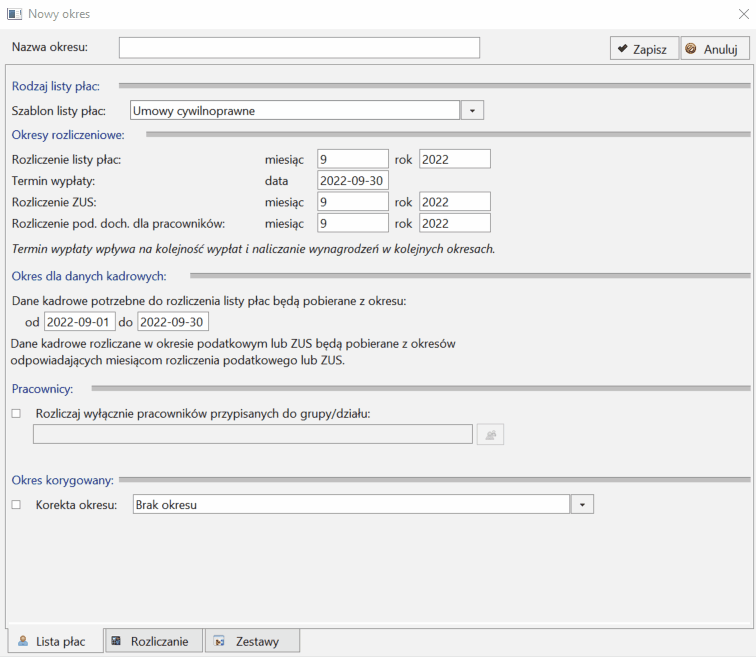The width and height of the screenshot is (756, 657).
Task: Edit the Rozliczenie ZUS year field
Action: [x=455, y=202]
